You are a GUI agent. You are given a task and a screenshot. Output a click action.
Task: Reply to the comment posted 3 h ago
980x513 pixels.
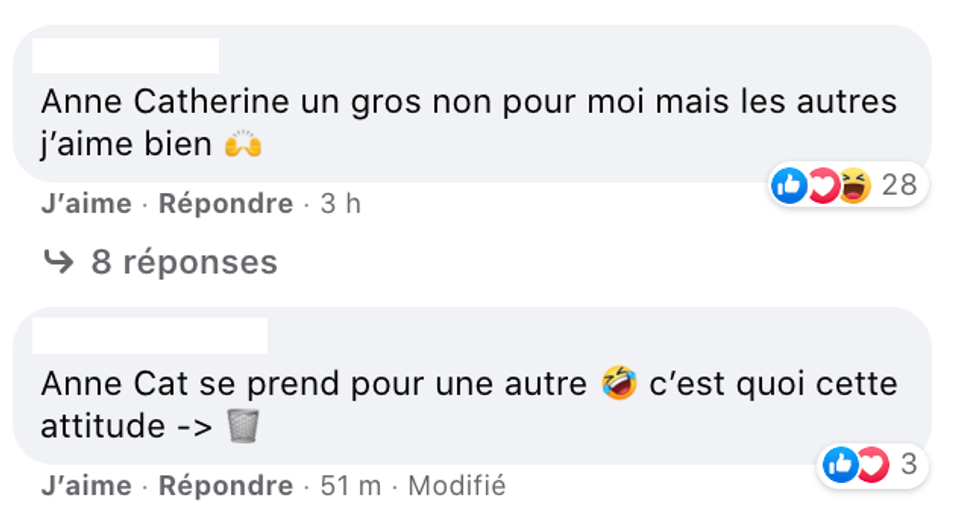tap(226, 204)
